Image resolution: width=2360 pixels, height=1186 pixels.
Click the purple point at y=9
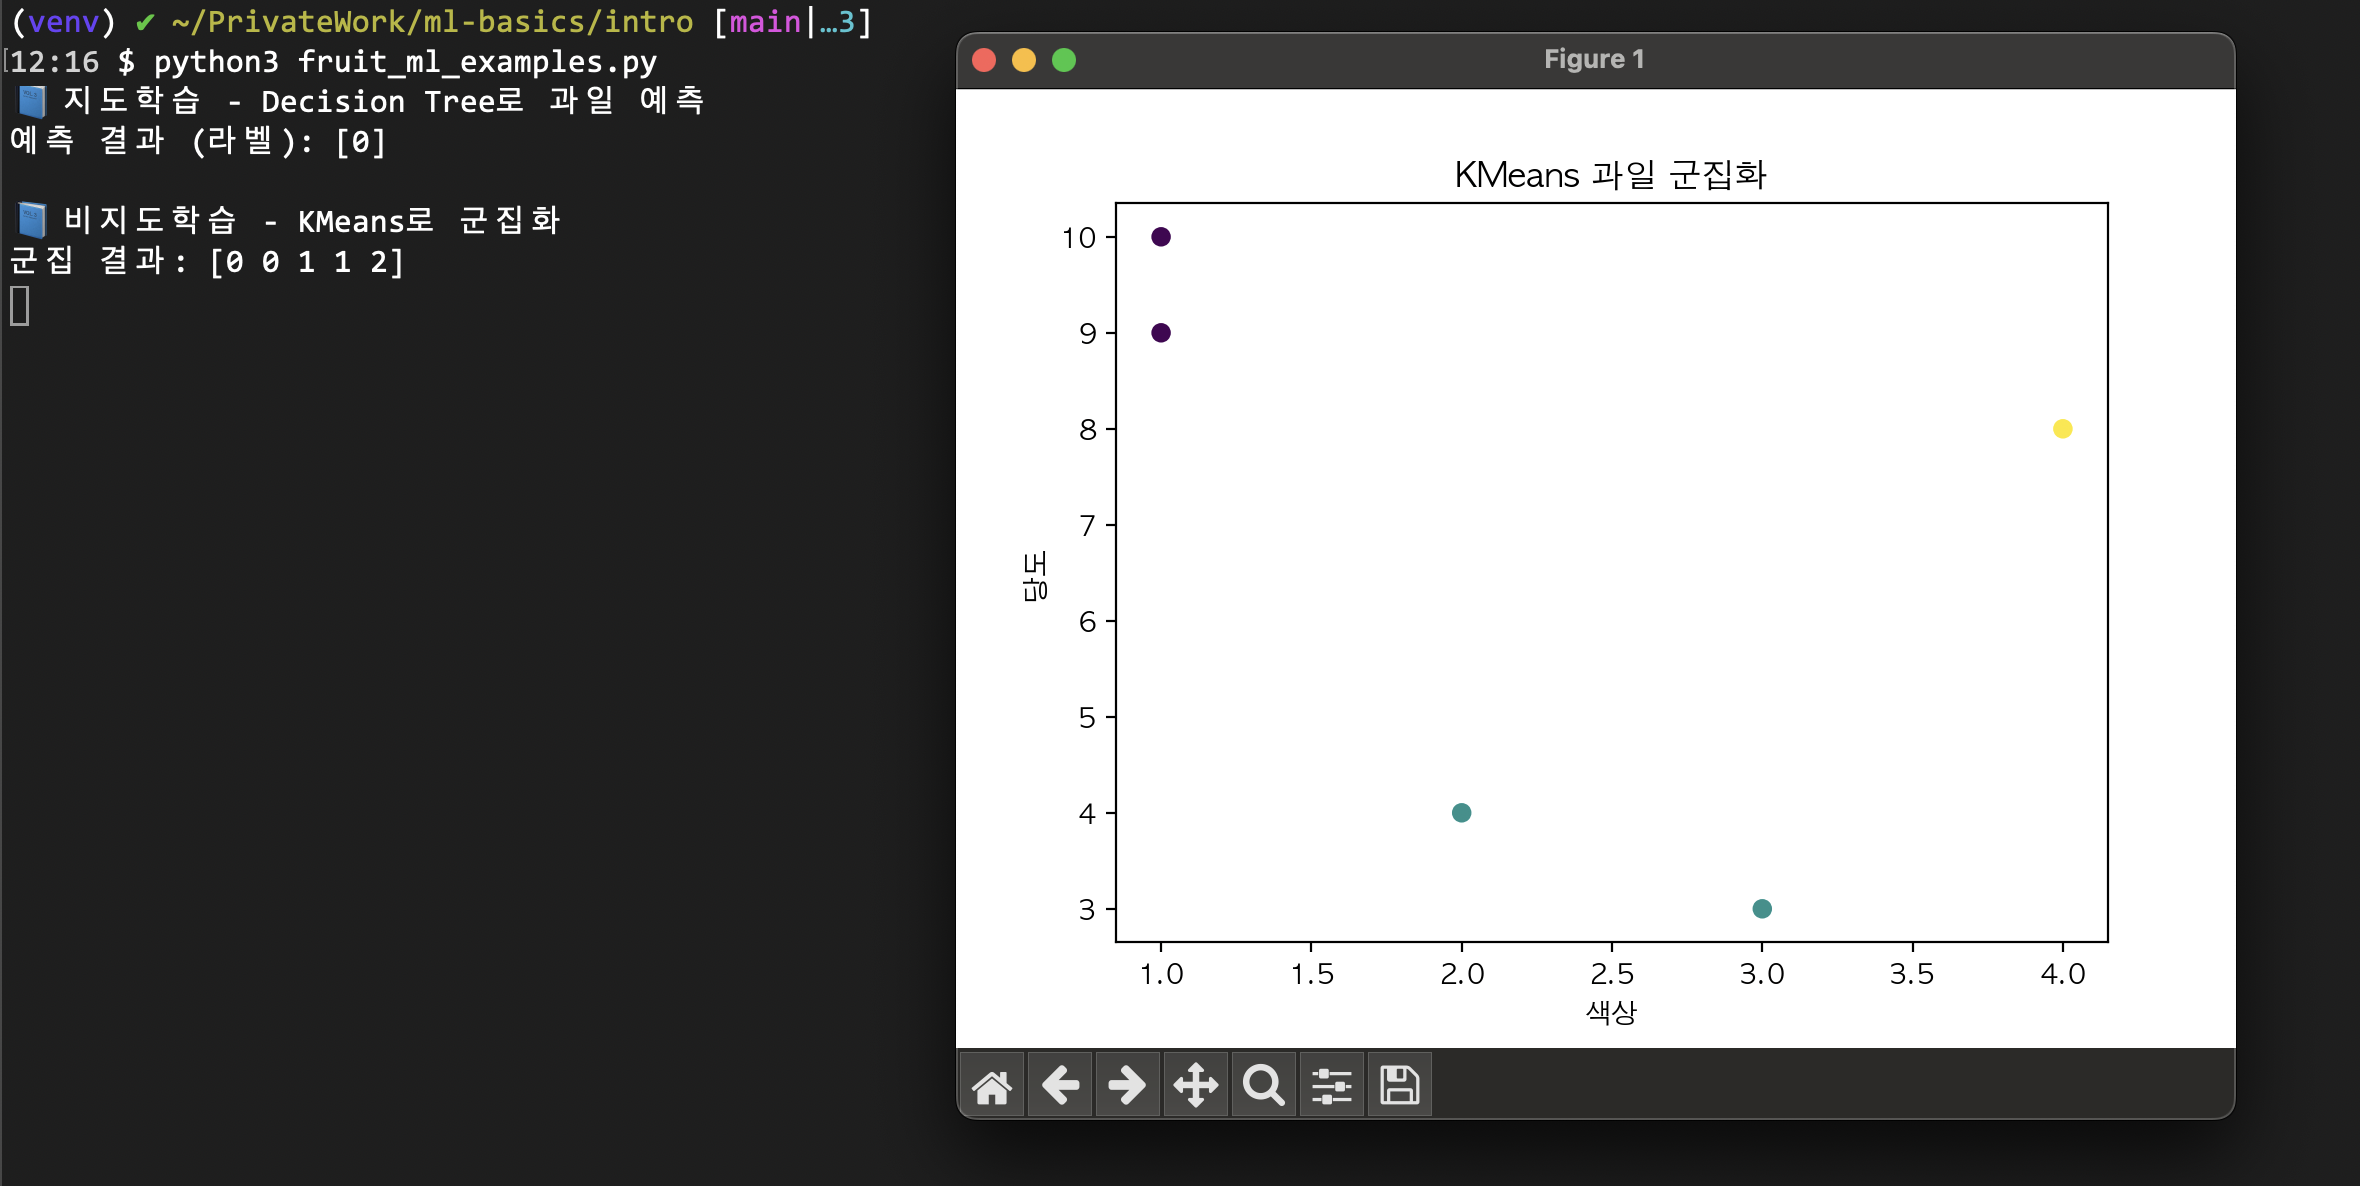click(x=1161, y=333)
